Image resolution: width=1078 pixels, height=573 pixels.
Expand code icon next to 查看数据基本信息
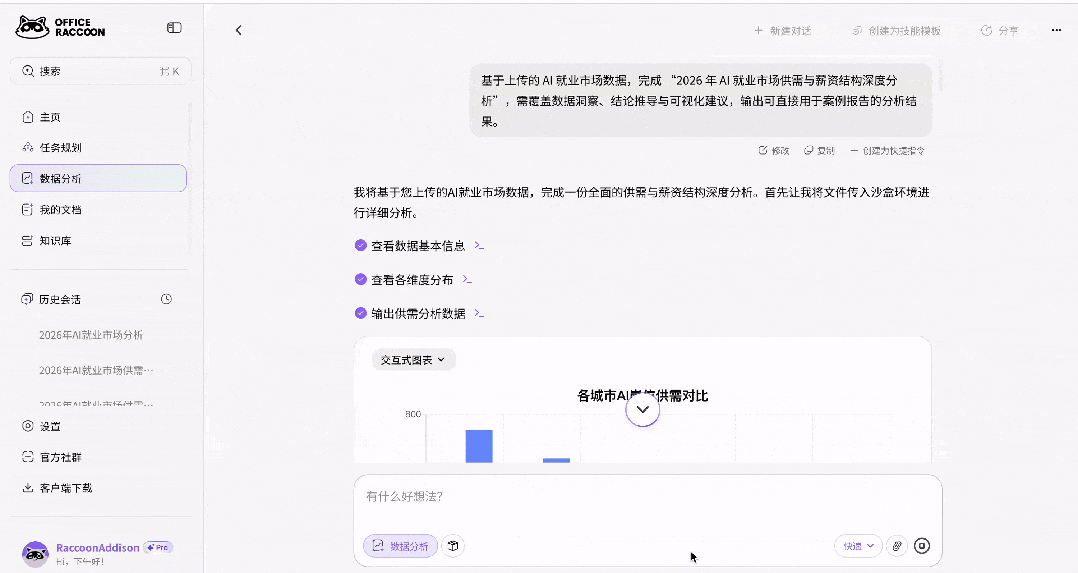479,246
